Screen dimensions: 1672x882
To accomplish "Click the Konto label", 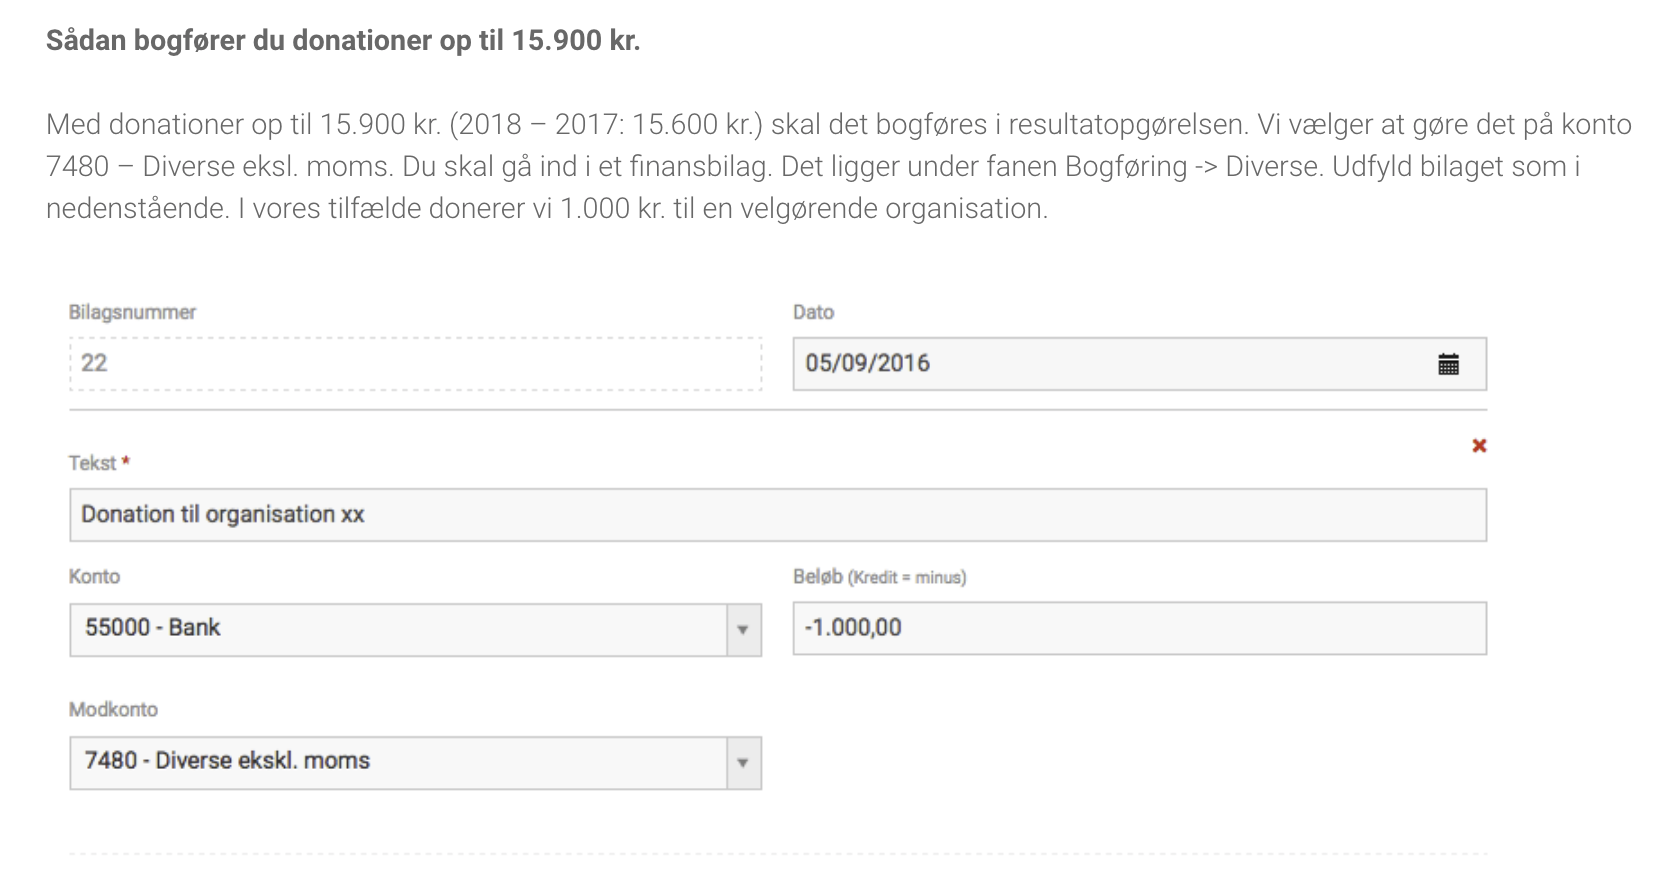I will point(94,576).
